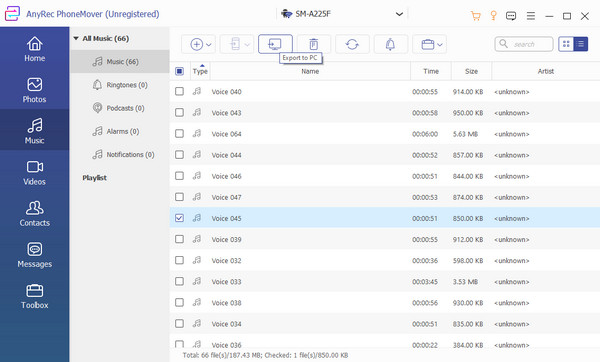Check the Voice 046 checkbox

click(179, 176)
